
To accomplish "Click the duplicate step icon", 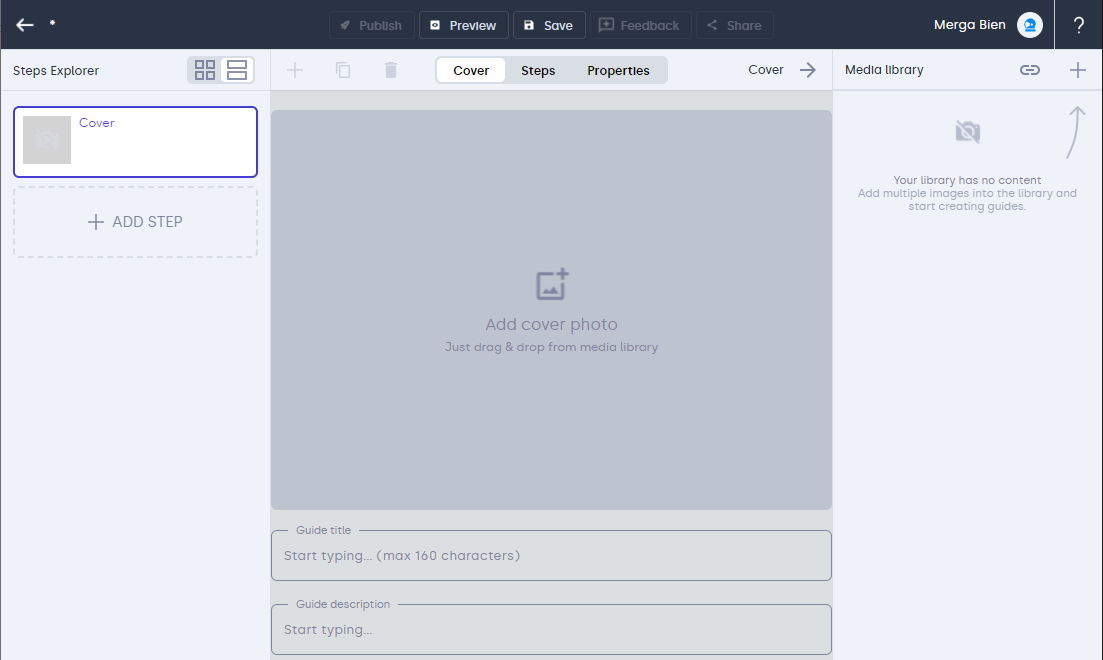I will tap(343, 70).
